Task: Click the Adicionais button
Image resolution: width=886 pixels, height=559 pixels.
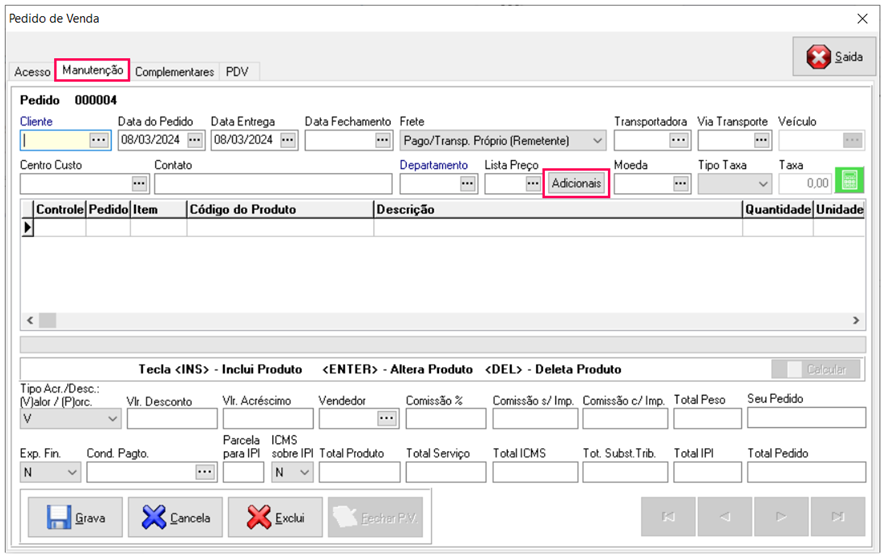Action: [x=576, y=184]
